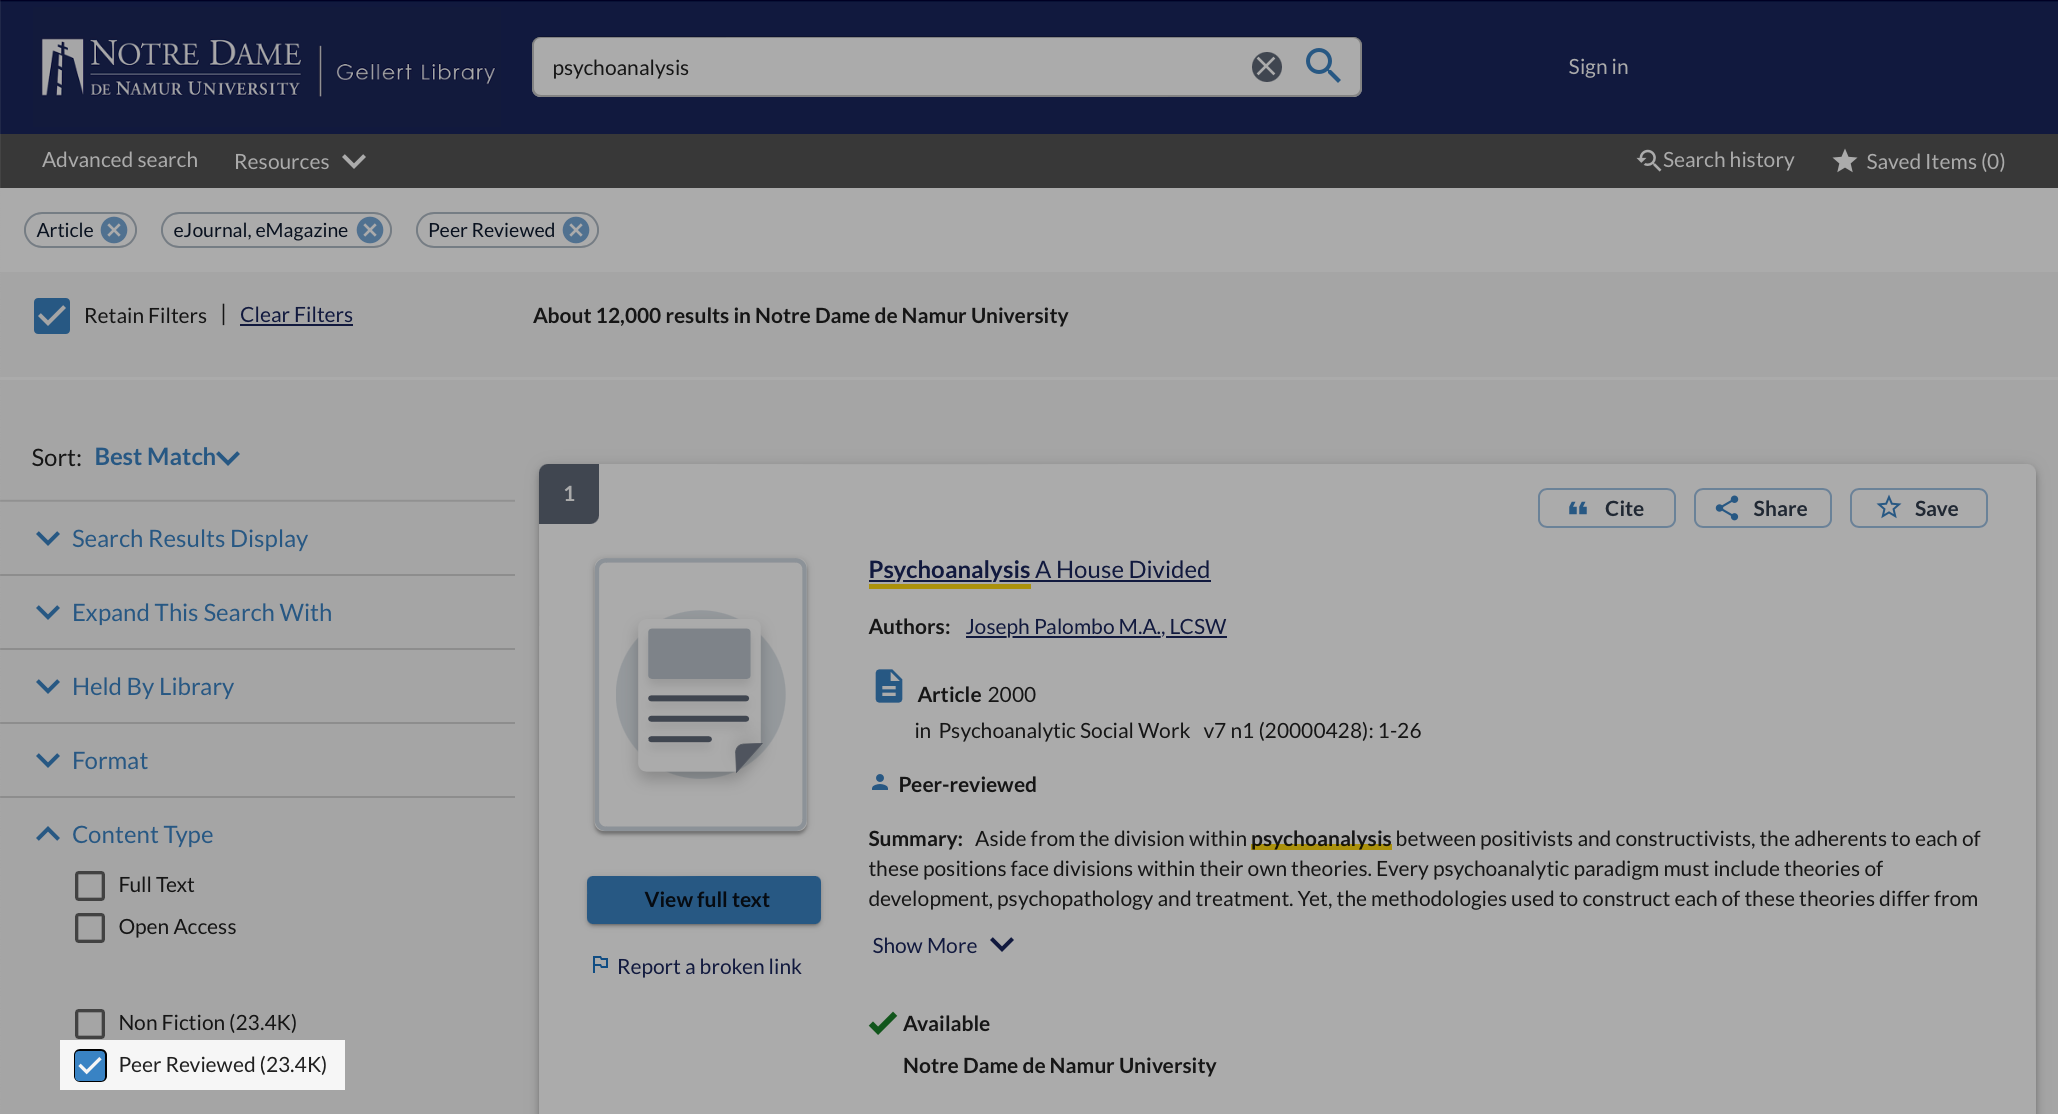This screenshot has height=1114, width=2058.
Task: Open Advanced search
Action: tap(120, 160)
